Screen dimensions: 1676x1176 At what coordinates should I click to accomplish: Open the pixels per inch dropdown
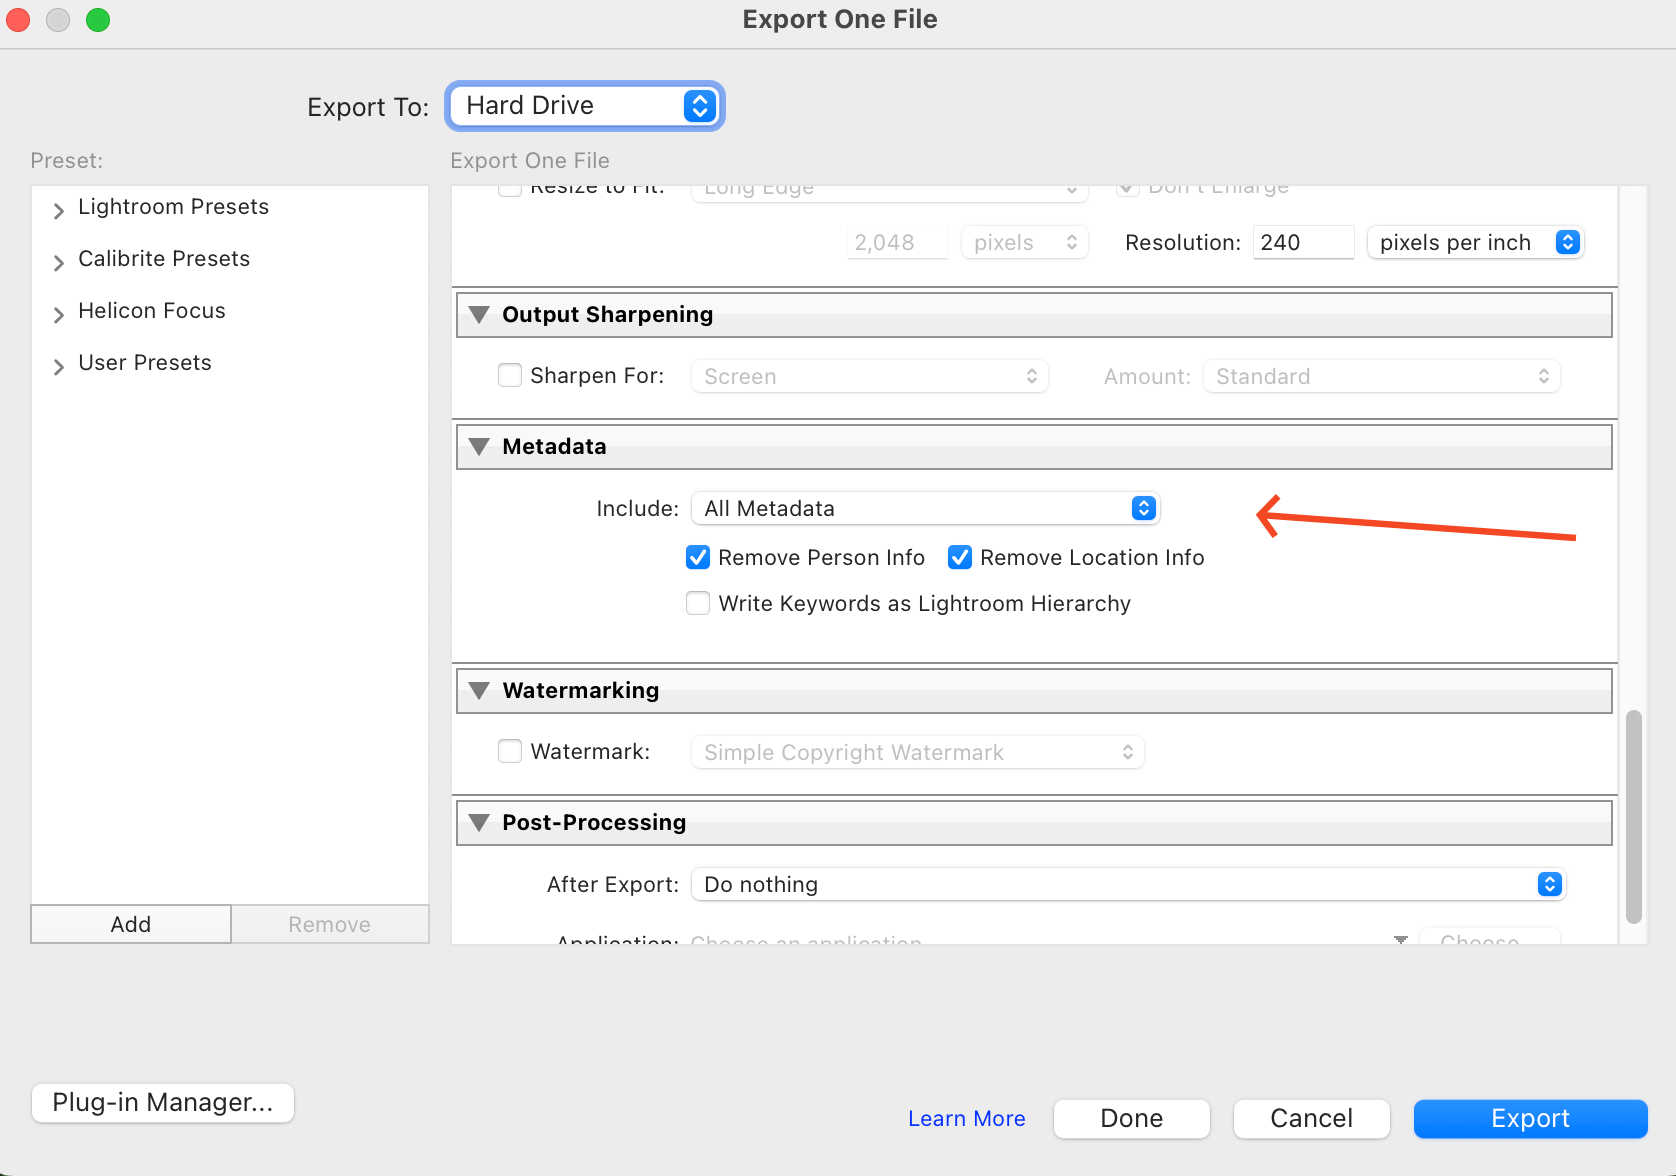point(1475,243)
